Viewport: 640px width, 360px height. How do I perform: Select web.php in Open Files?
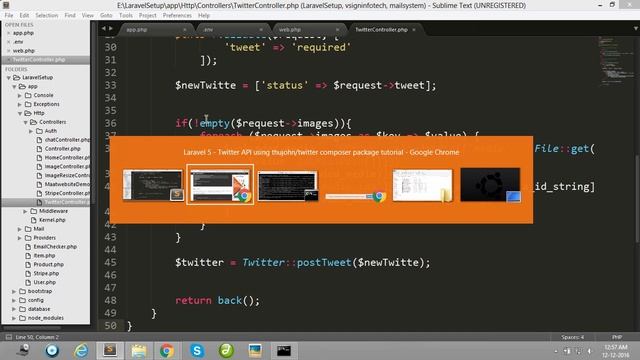pyautogui.click(x=24, y=51)
